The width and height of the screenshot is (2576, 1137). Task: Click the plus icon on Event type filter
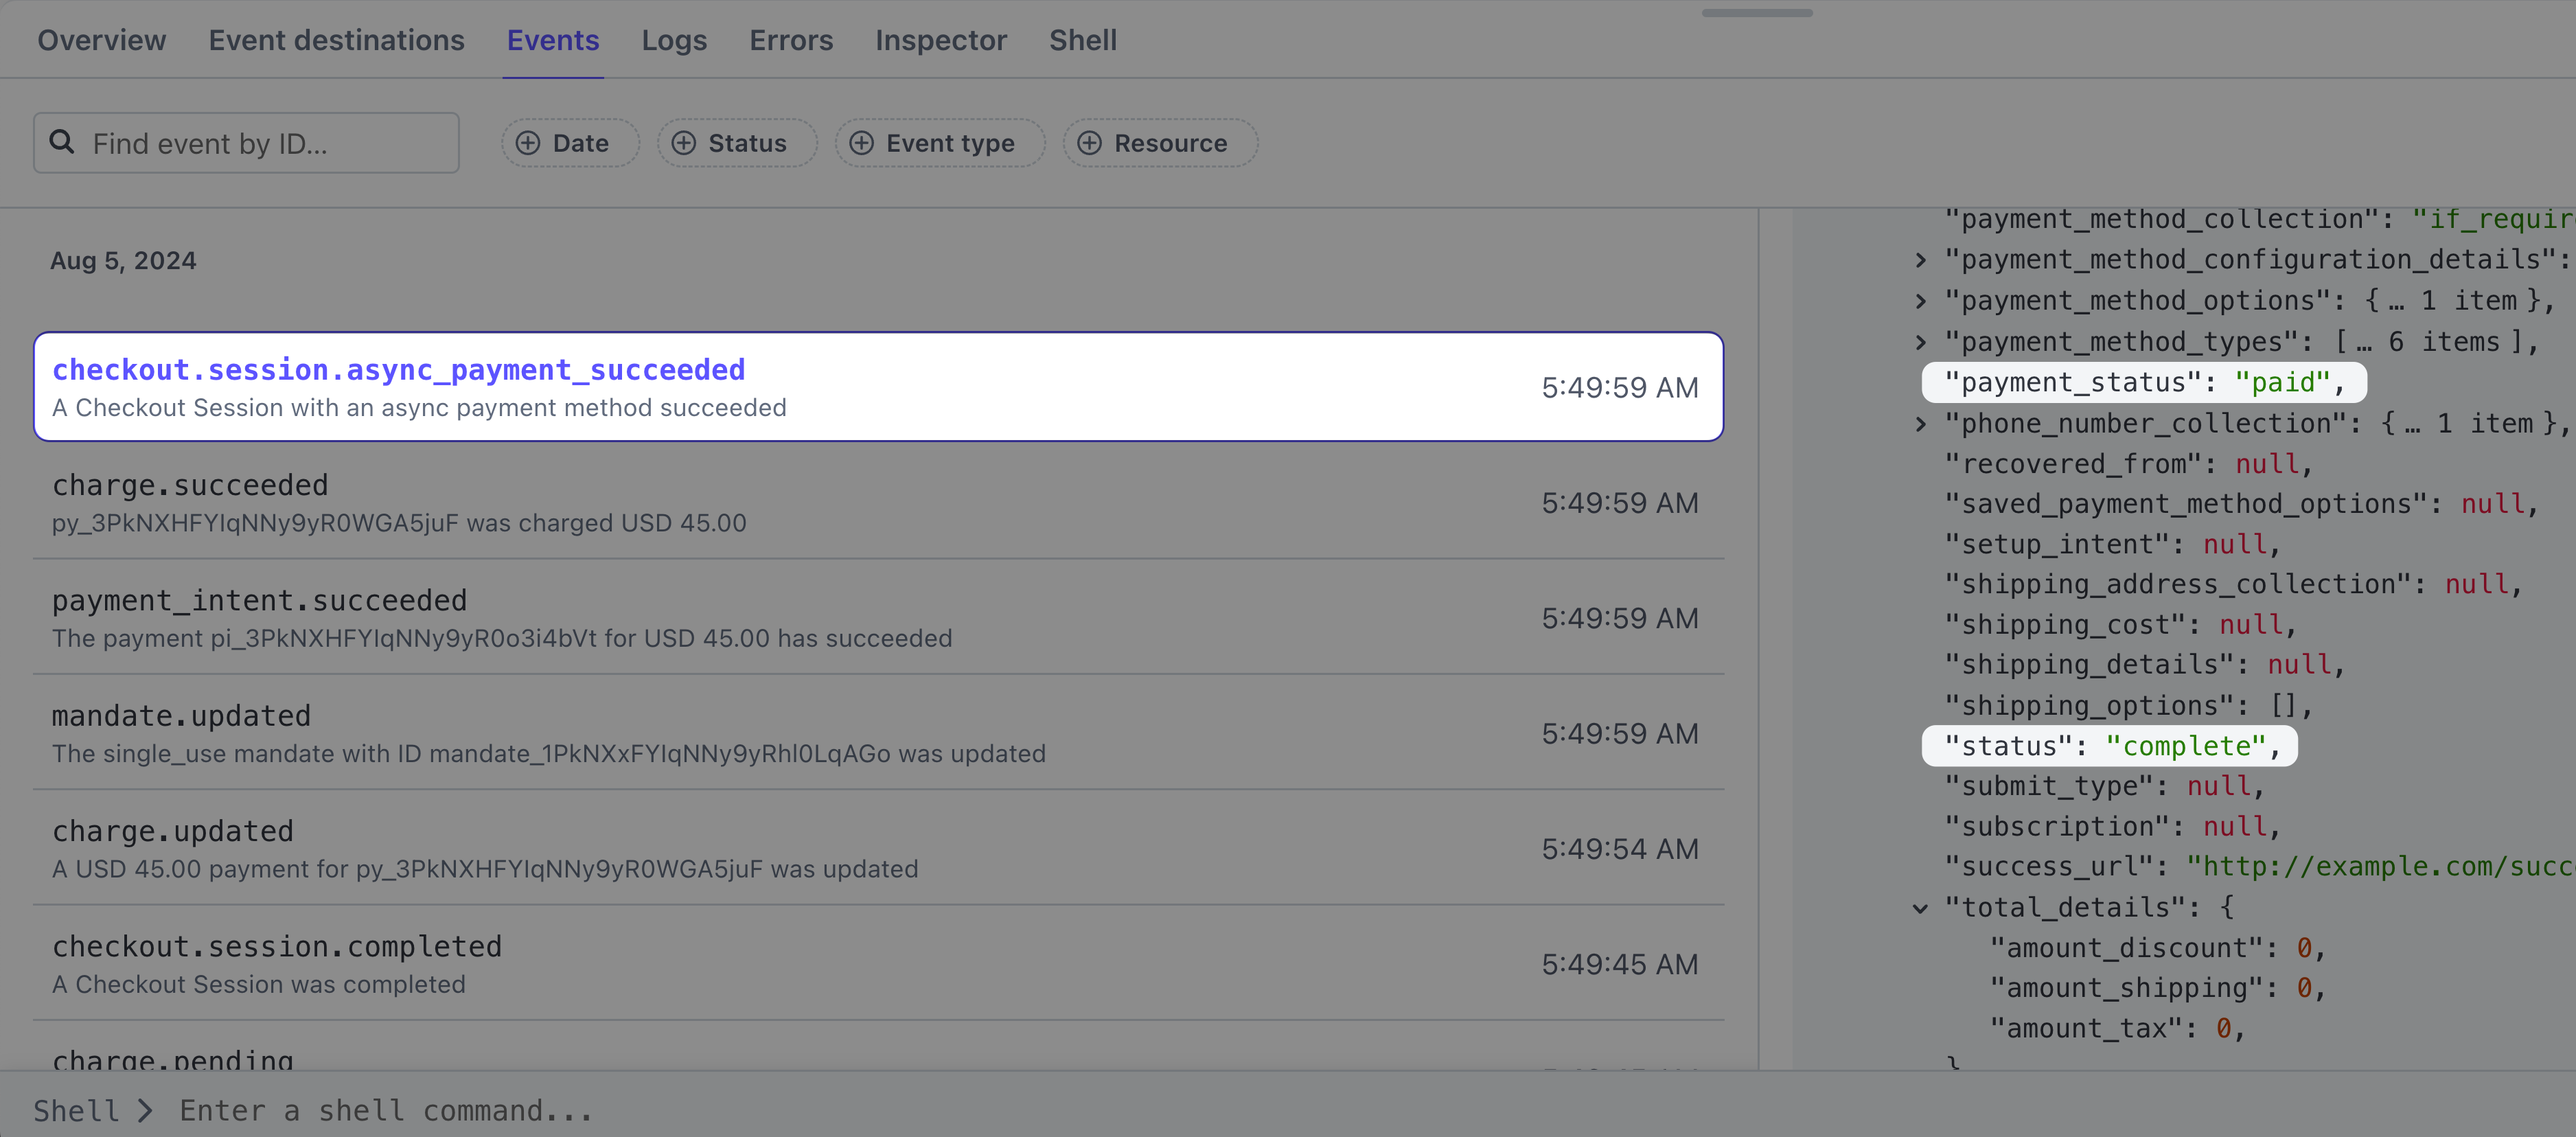tap(861, 143)
